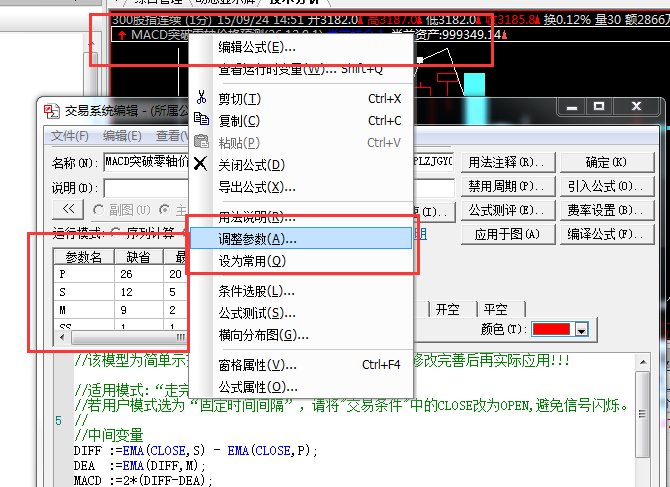Choose 设为常用 from the context menu
670x487 pixels.
click(252, 260)
